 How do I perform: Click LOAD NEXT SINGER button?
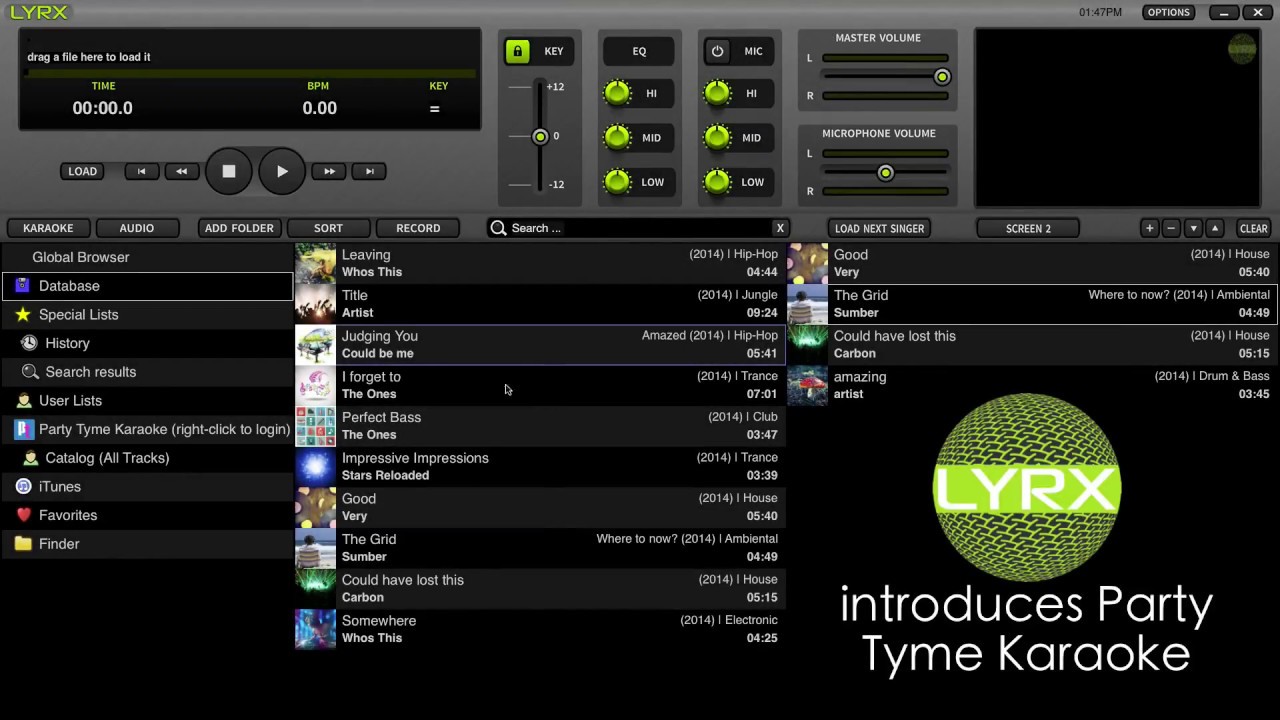[x=879, y=228]
